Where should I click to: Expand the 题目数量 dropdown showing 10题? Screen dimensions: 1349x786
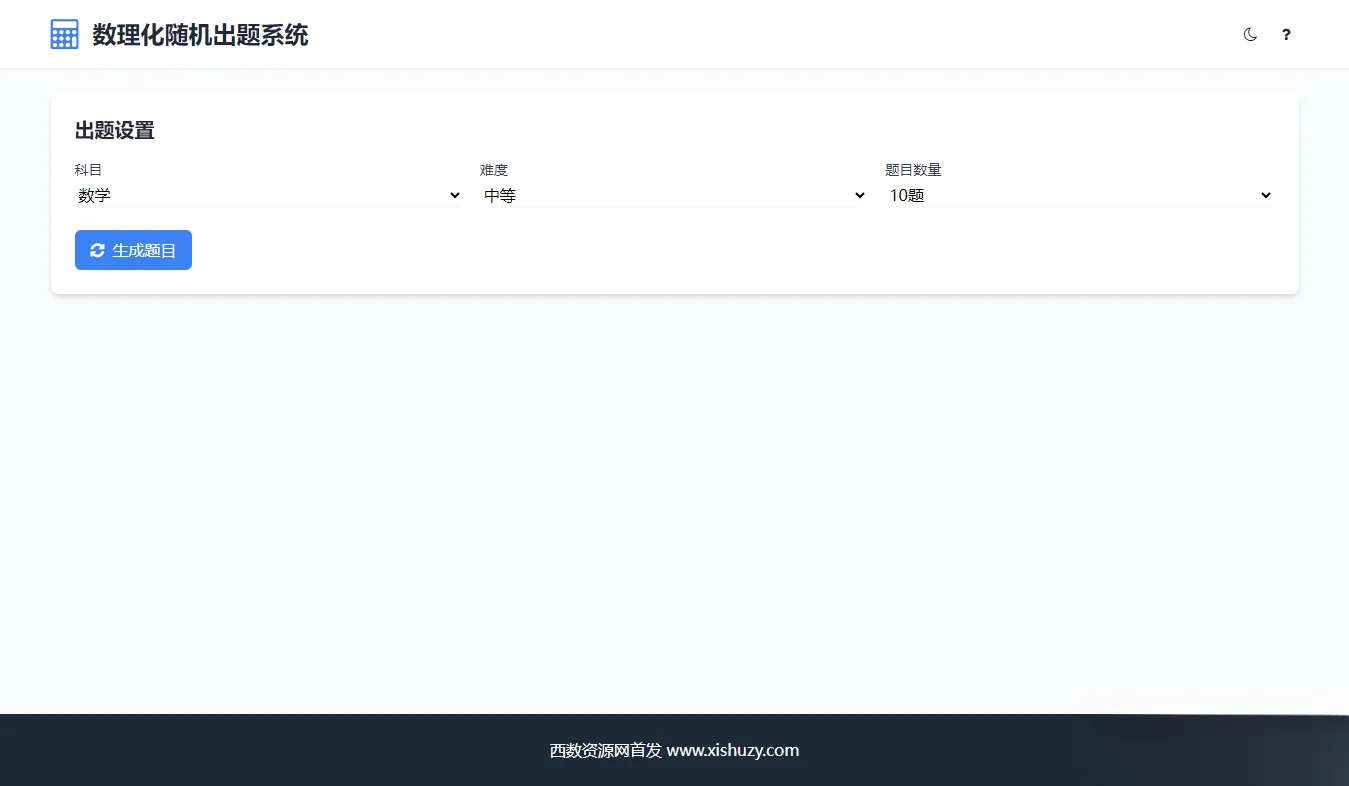click(x=1078, y=195)
